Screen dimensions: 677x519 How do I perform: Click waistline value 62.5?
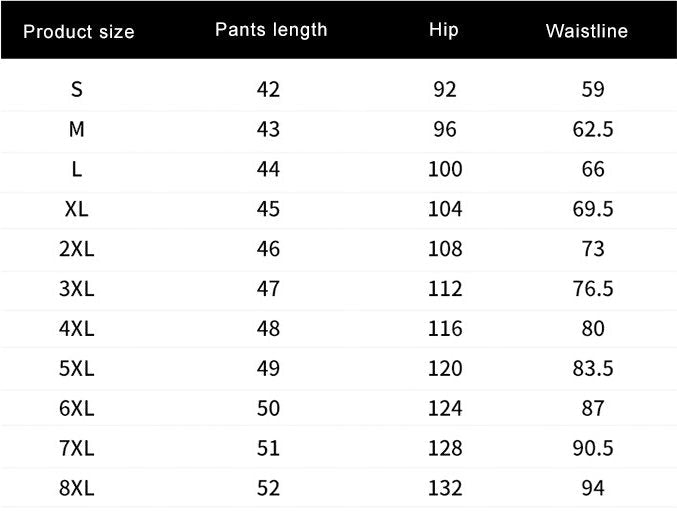point(593,129)
